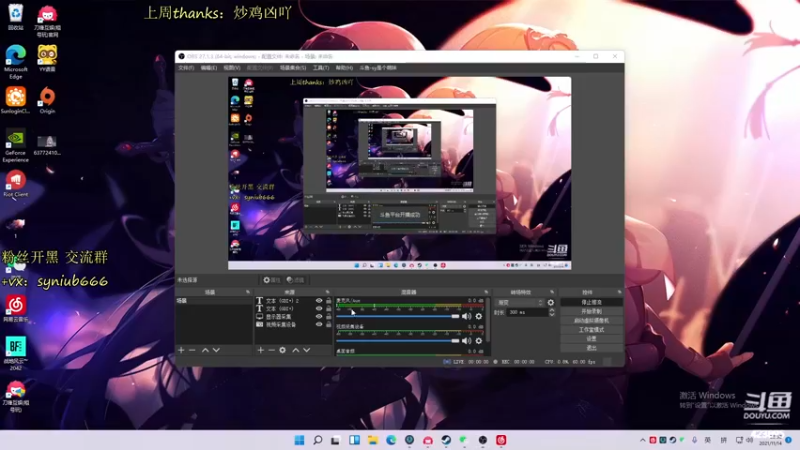800x450 pixels.
Task: Open Microsoft Edge desktop shortcut
Action: click(x=15, y=61)
